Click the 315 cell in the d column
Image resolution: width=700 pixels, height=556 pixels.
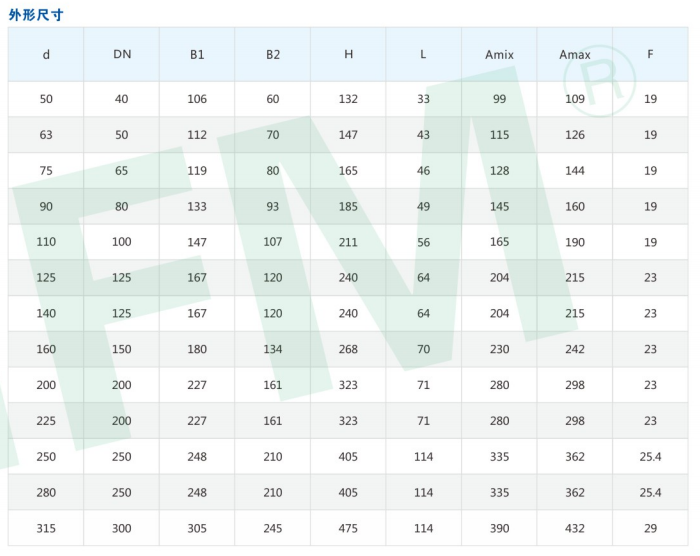pos(46,528)
